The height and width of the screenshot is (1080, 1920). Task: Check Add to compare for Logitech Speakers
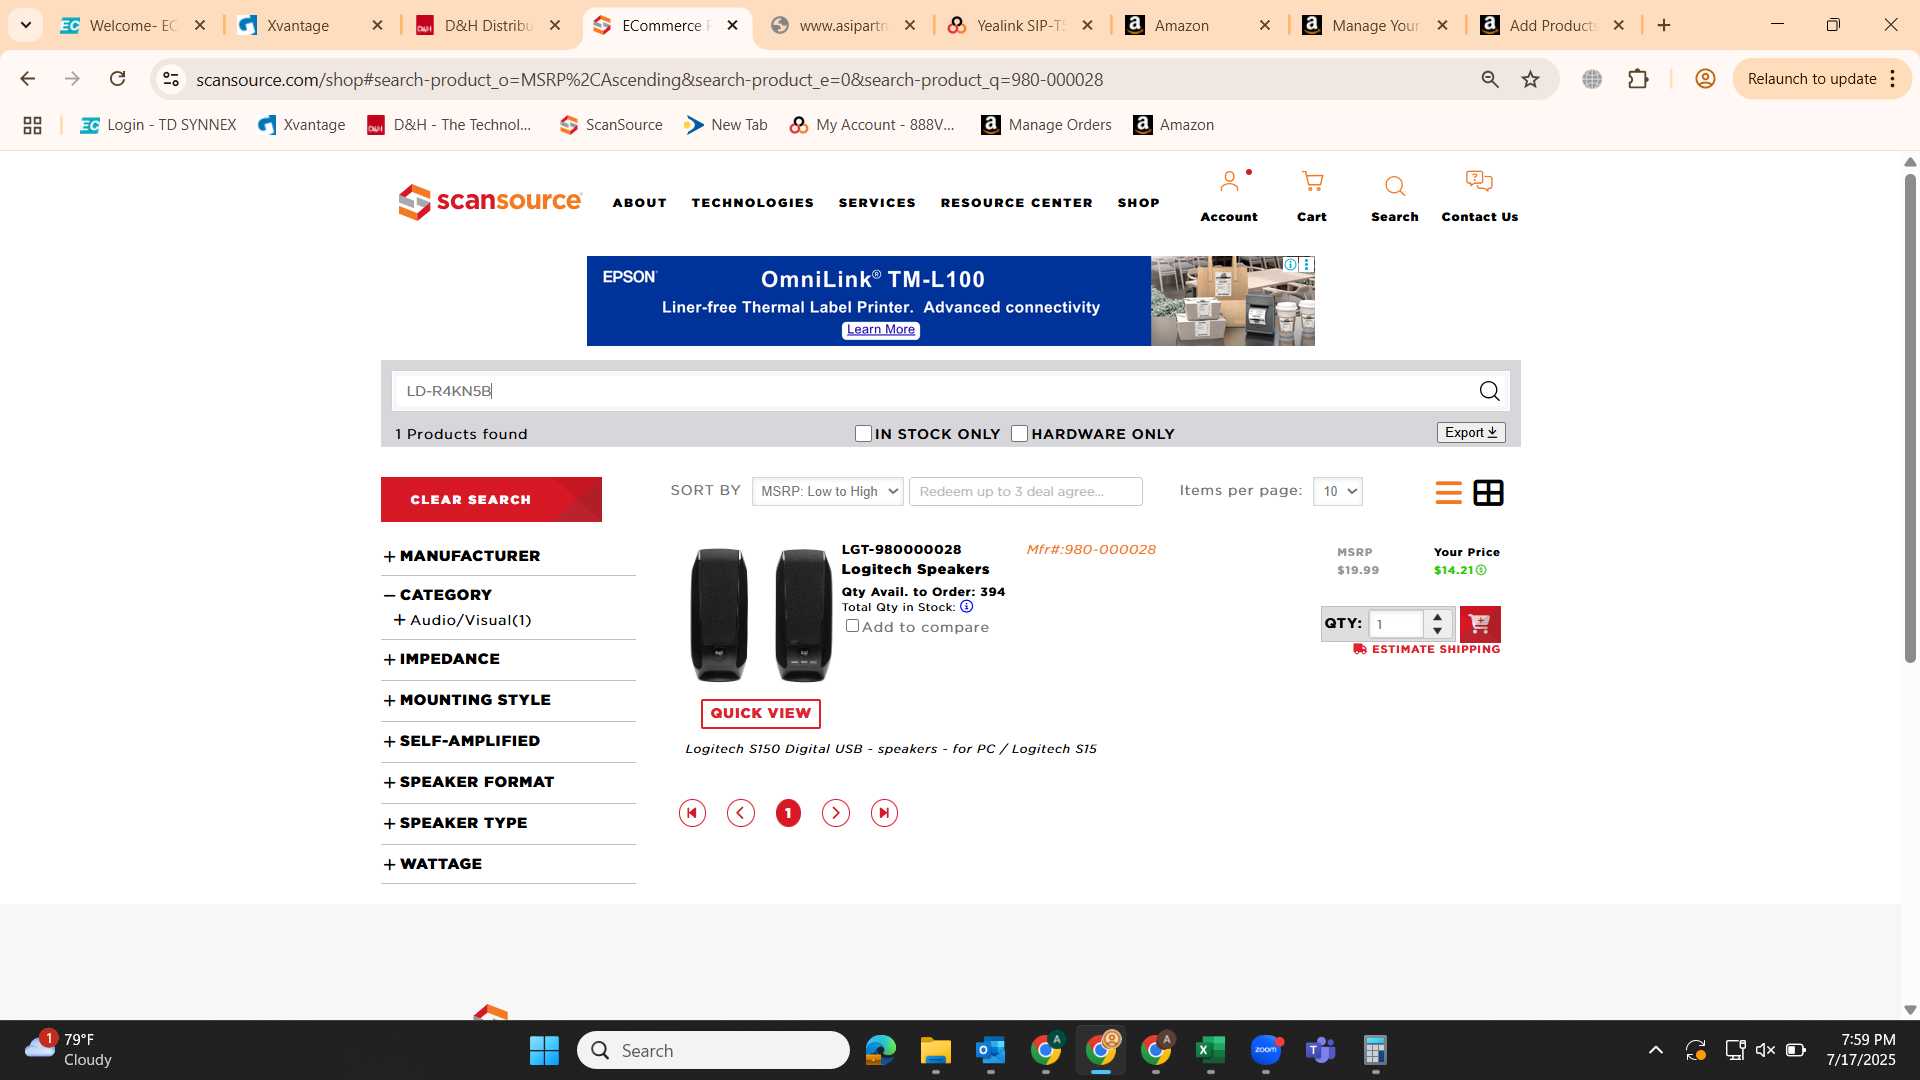[852, 626]
